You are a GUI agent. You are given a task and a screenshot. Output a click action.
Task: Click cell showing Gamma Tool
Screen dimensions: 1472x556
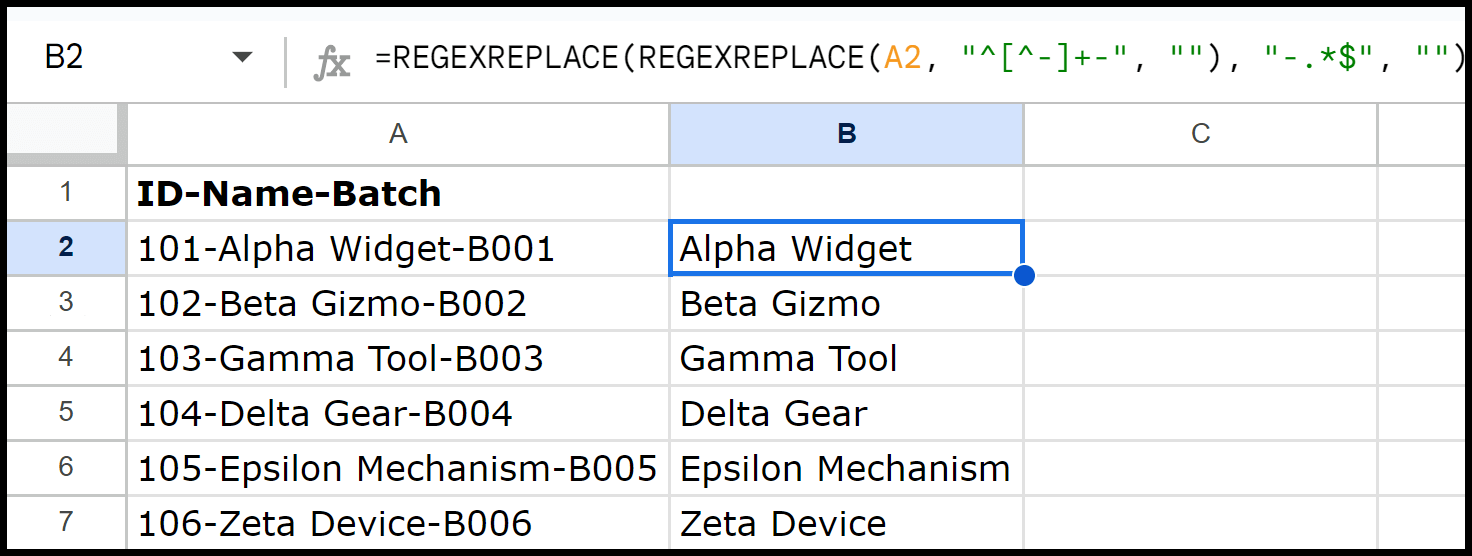pyautogui.click(x=847, y=358)
